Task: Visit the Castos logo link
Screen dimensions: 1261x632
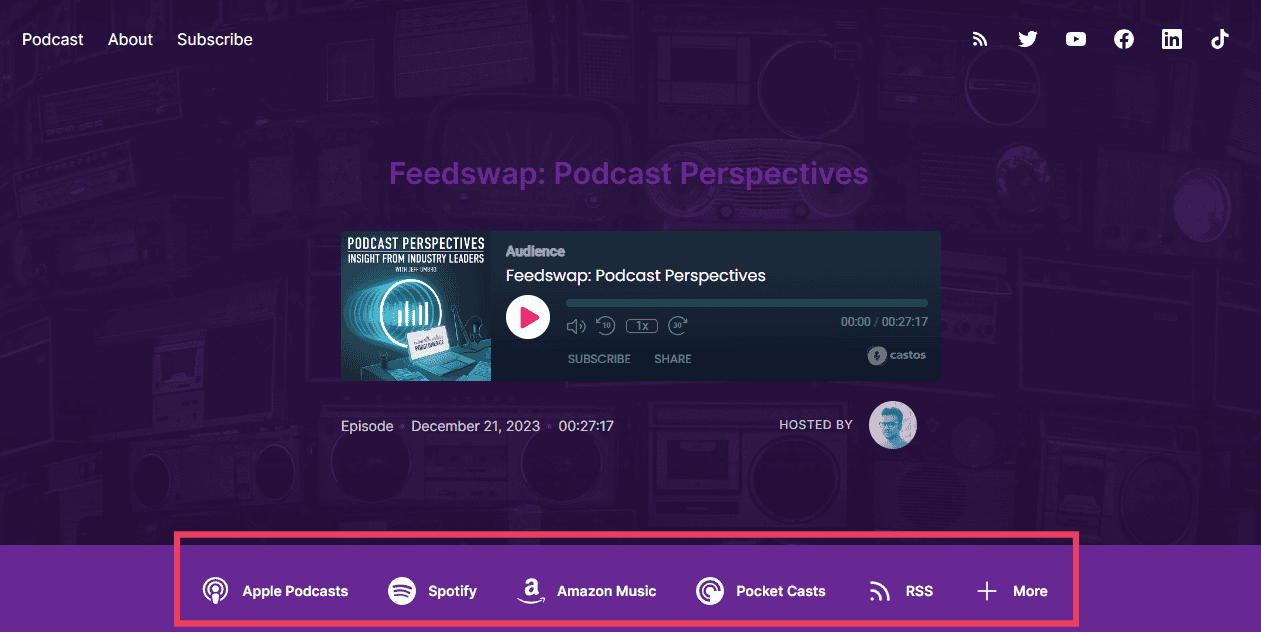Action: 897,355
